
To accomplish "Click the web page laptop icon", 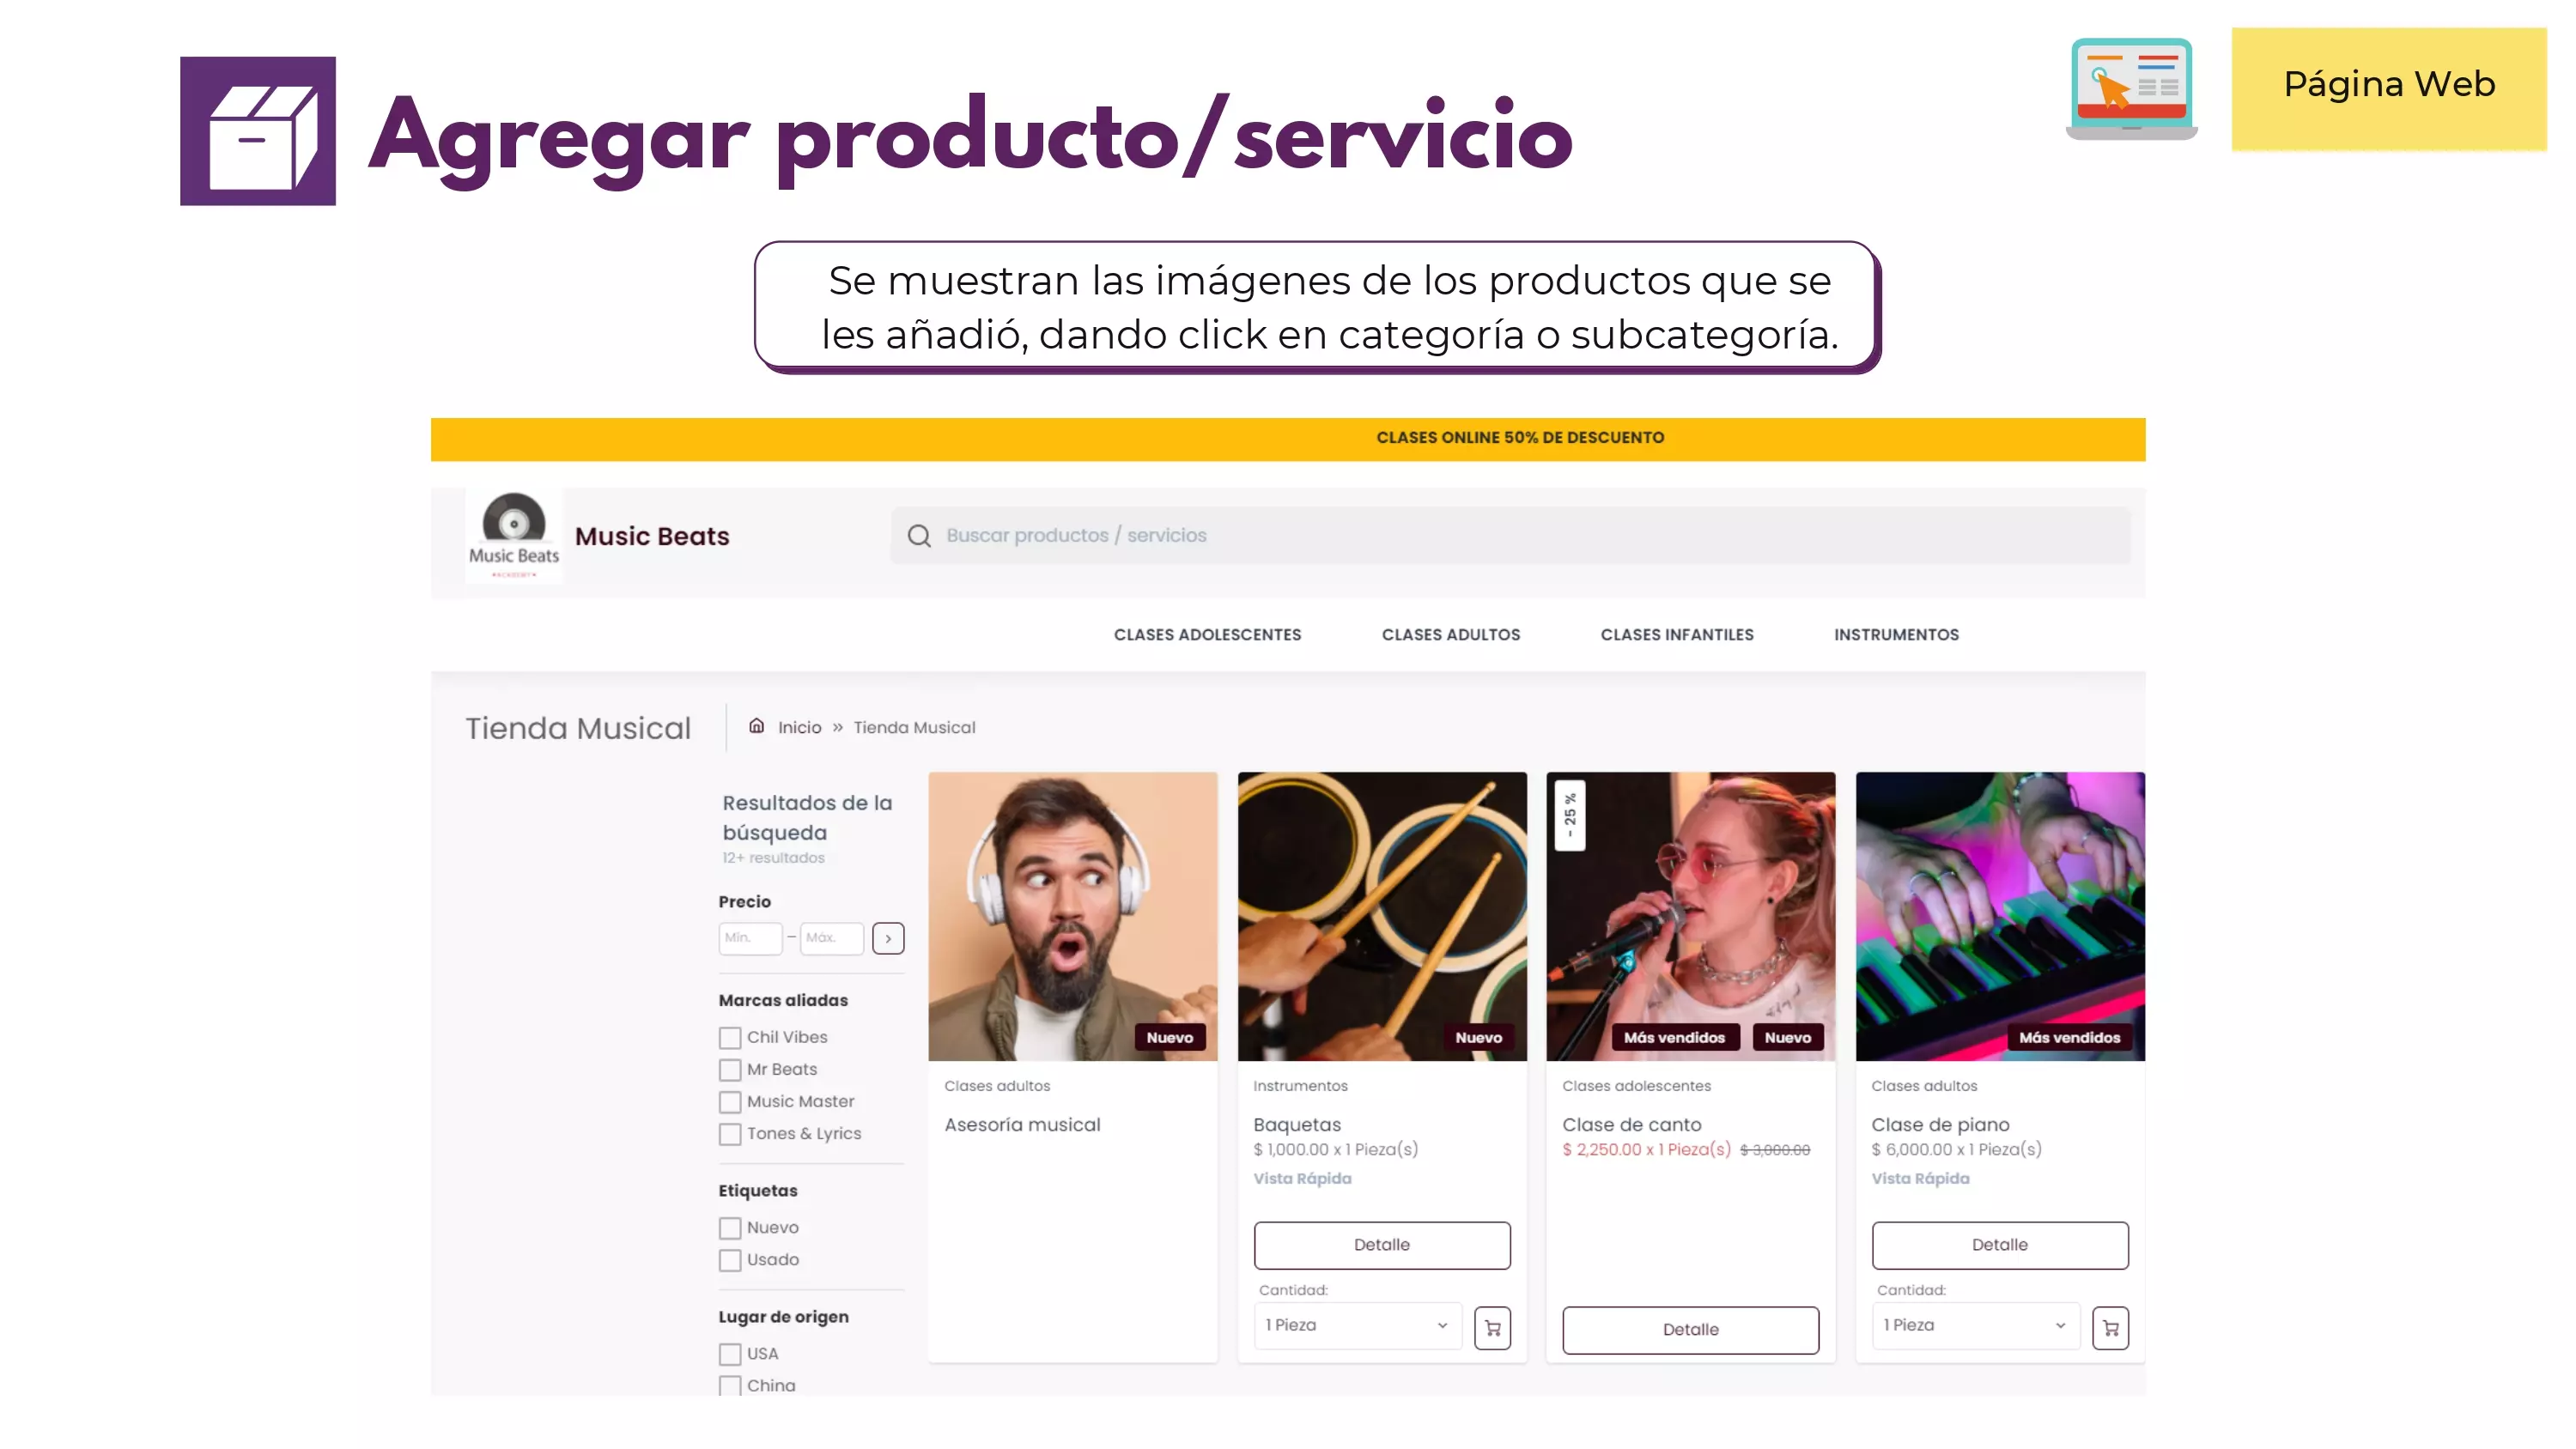I will click(2131, 88).
